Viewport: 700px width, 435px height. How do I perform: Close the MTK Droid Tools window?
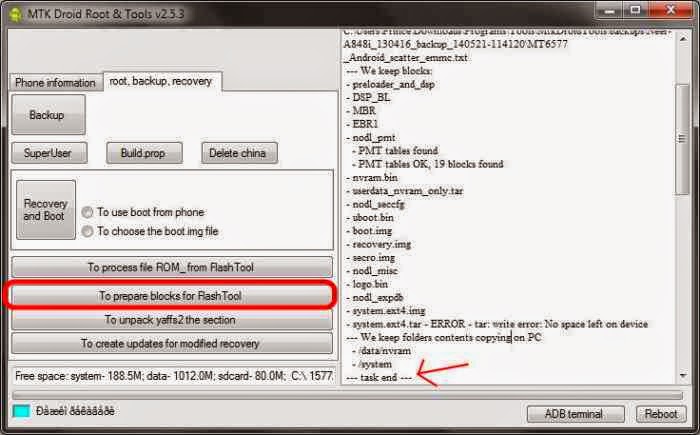671,11
